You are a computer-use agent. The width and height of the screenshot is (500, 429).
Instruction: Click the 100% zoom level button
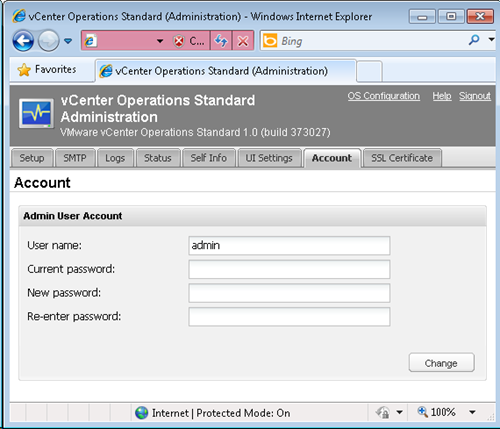coord(437,412)
